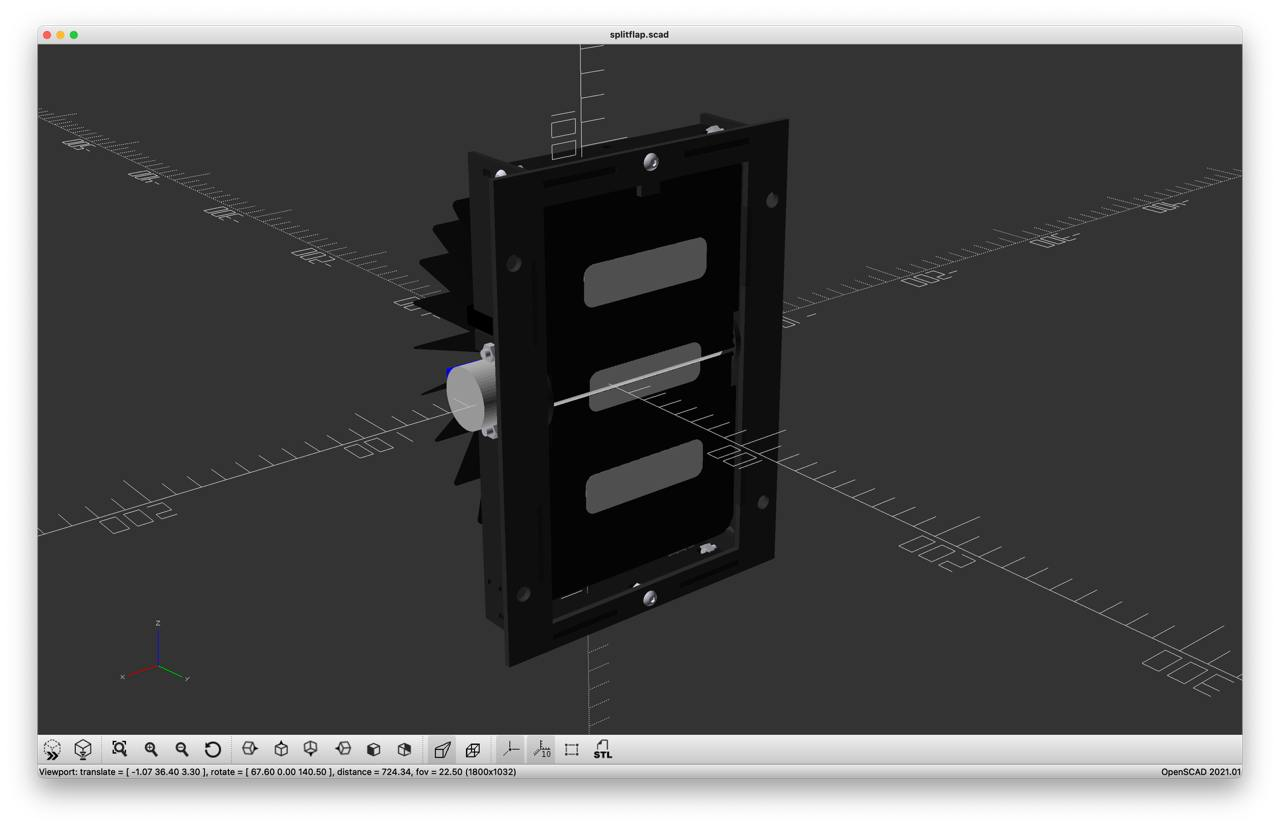Click the View All icon
Image resolution: width=1280 pixels, height=828 pixels.
pyautogui.click(x=82, y=748)
